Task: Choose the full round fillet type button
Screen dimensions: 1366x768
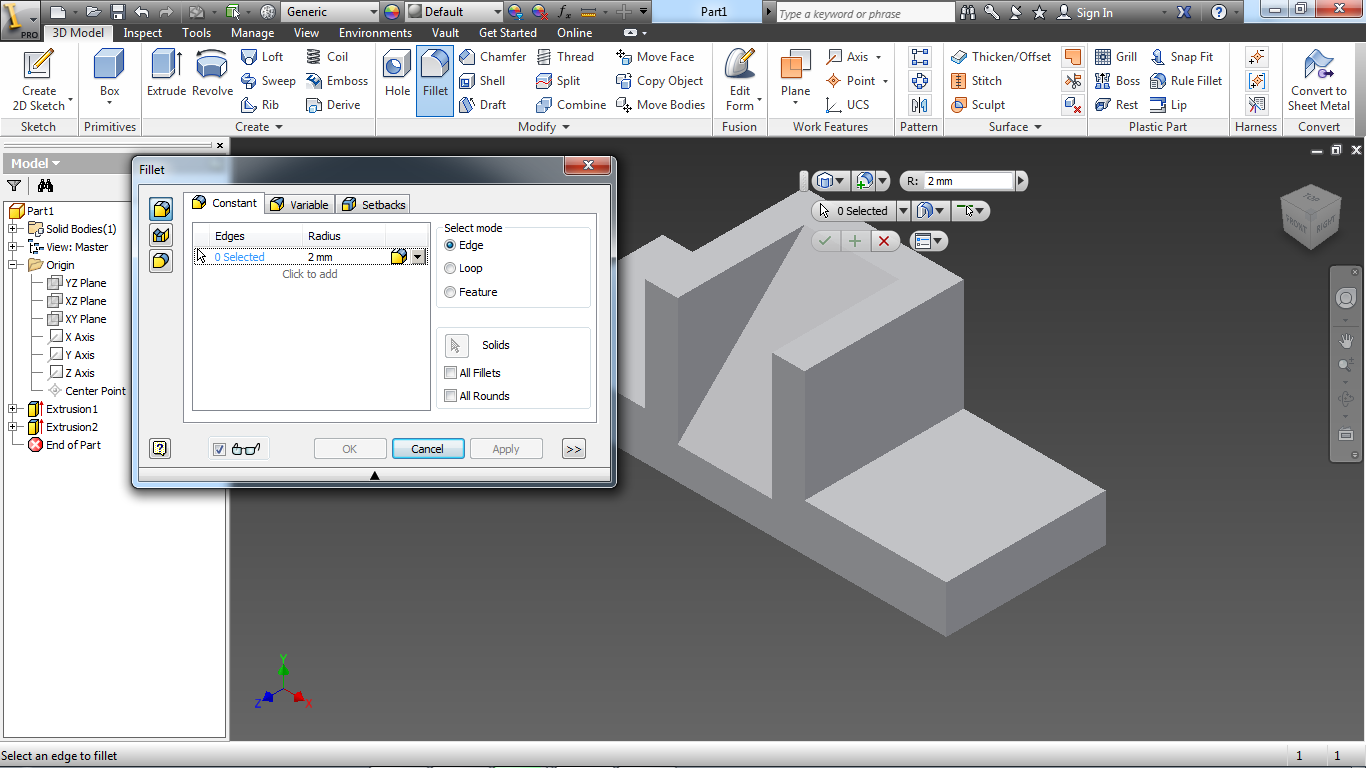Action: click(160, 261)
